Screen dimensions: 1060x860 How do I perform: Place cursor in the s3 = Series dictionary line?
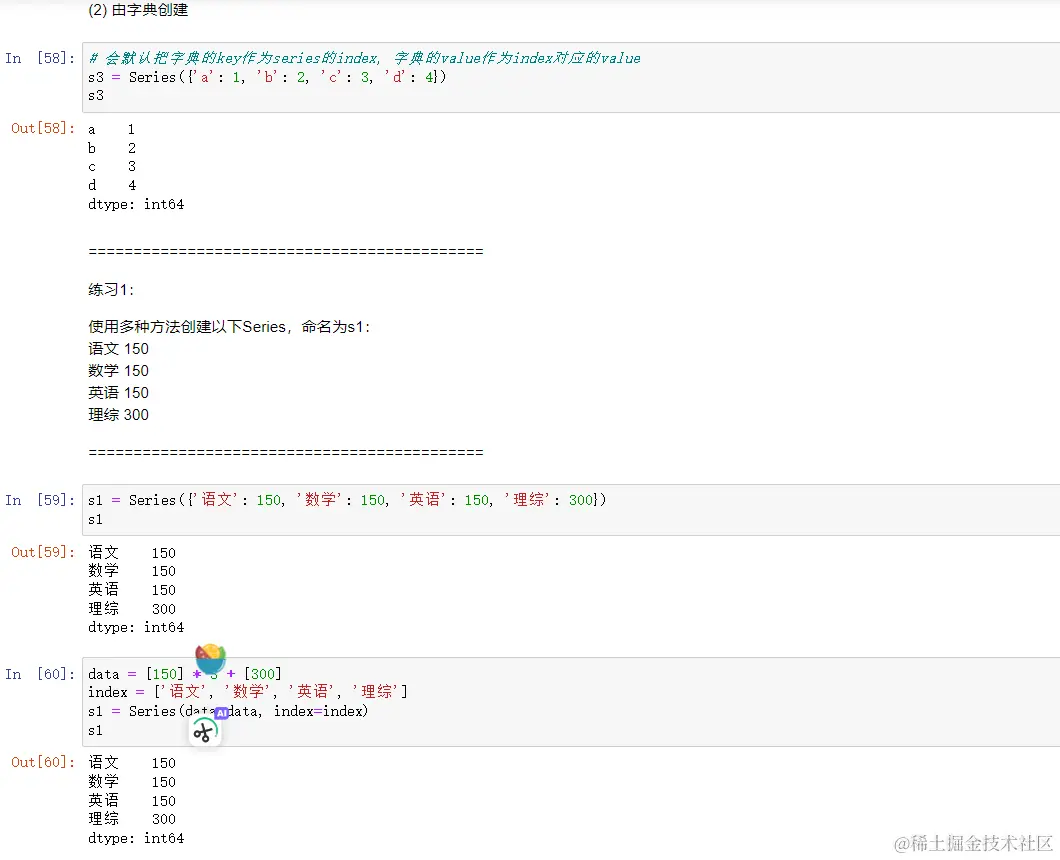267,77
